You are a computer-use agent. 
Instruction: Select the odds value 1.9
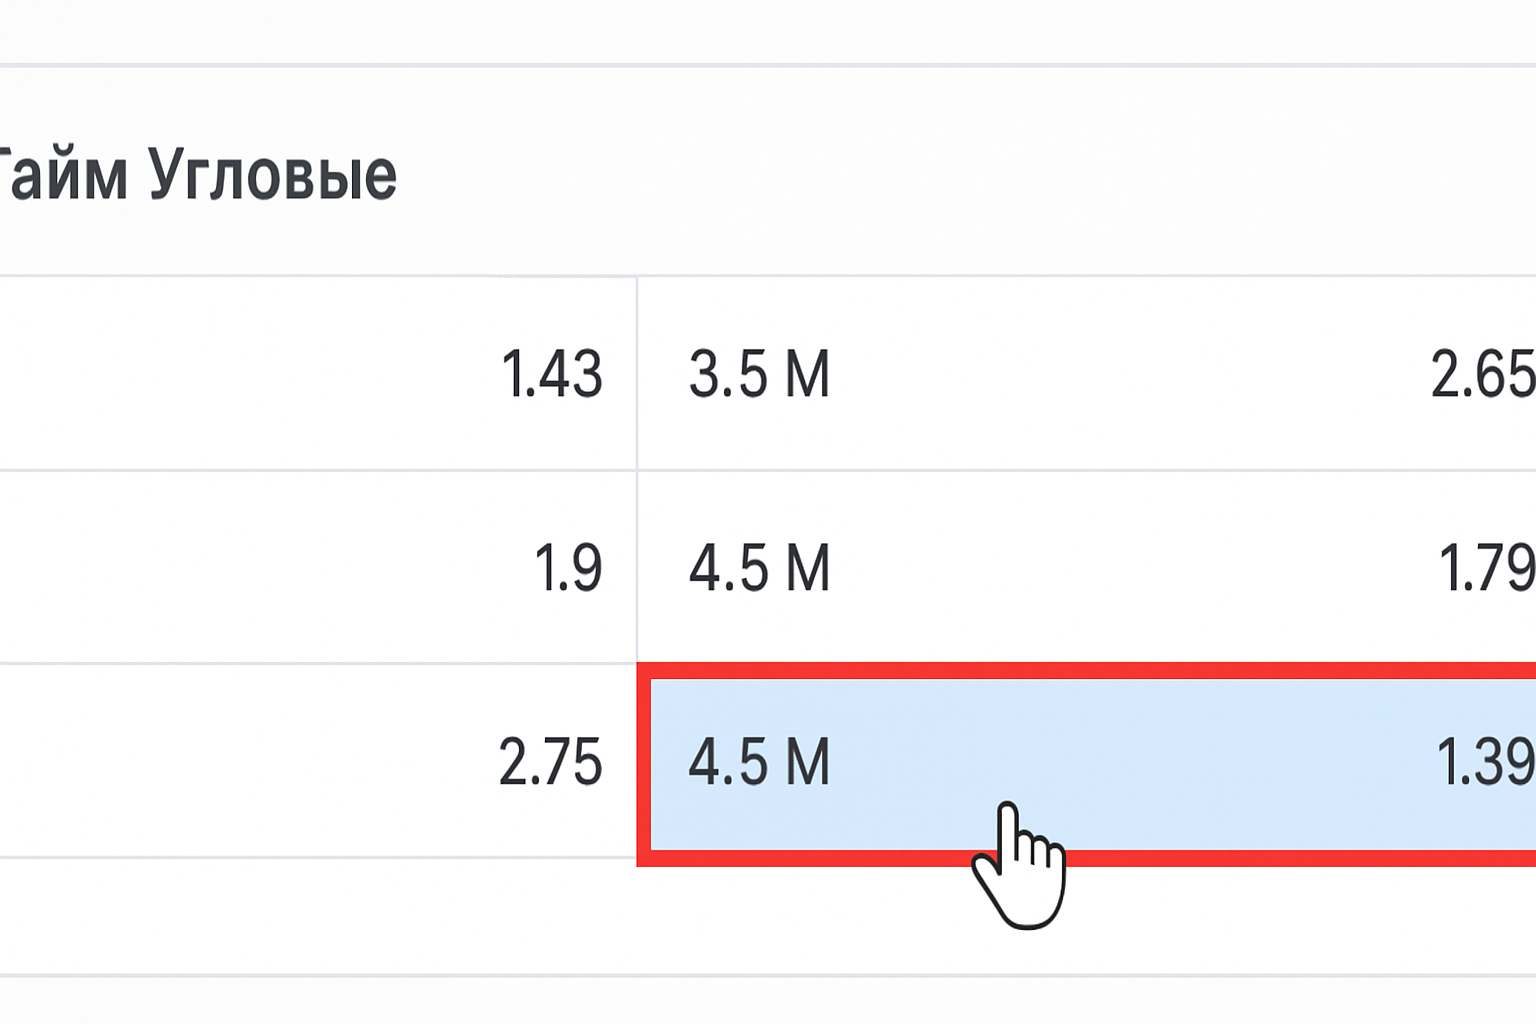tap(567, 568)
